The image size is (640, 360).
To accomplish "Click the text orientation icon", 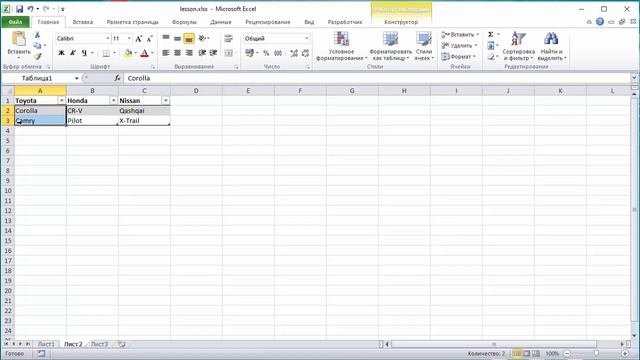I will [202, 38].
